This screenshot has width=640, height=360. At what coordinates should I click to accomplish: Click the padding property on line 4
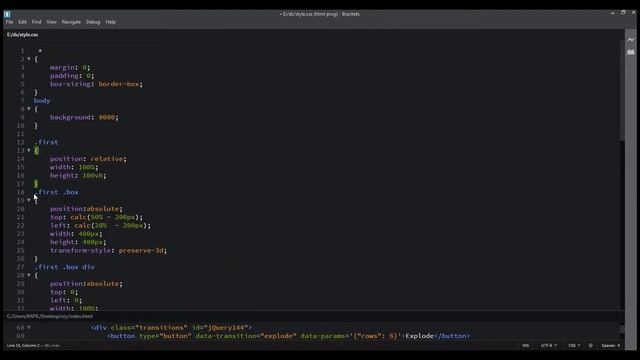coord(64,76)
